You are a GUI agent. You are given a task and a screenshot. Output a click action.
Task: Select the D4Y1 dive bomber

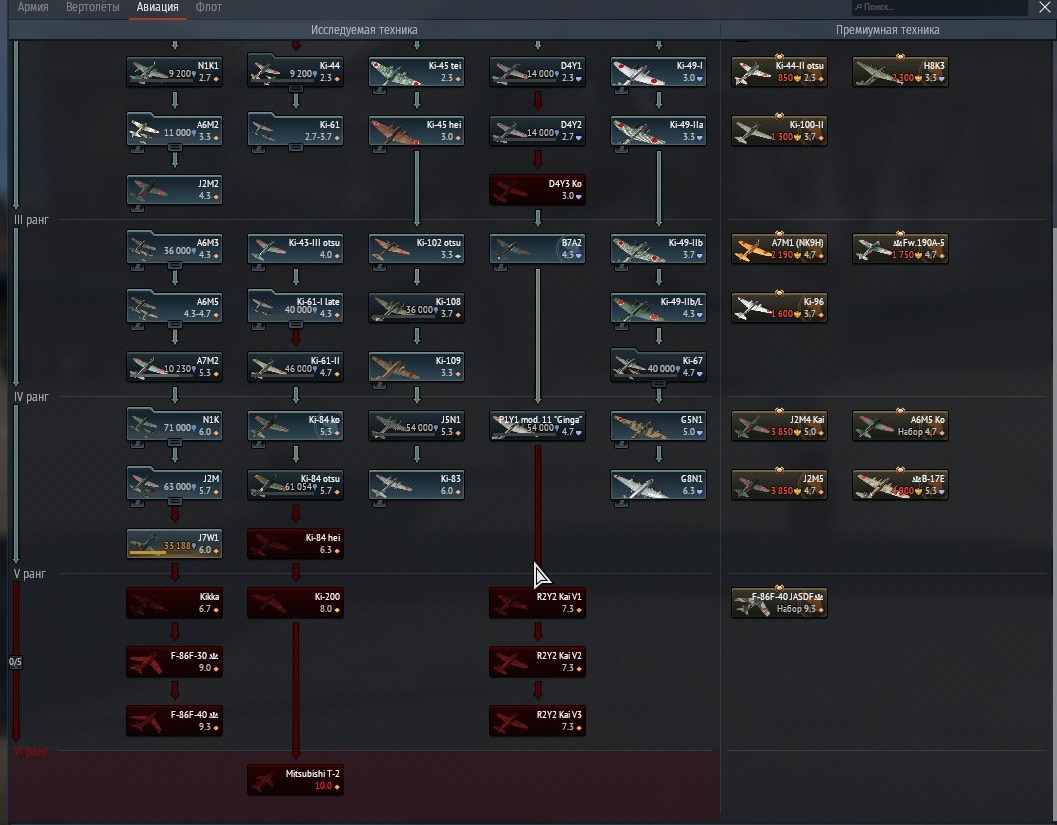pos(537,71)
